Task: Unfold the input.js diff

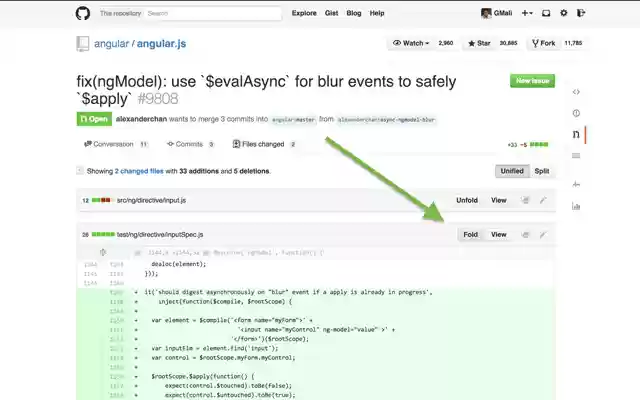Action: pos(467,200)
